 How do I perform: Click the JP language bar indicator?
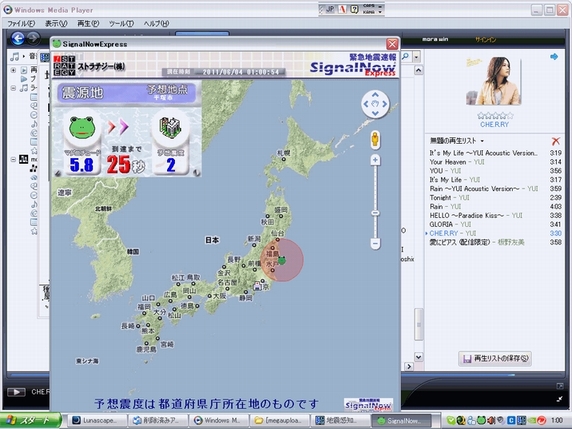(x=329, y=9)
